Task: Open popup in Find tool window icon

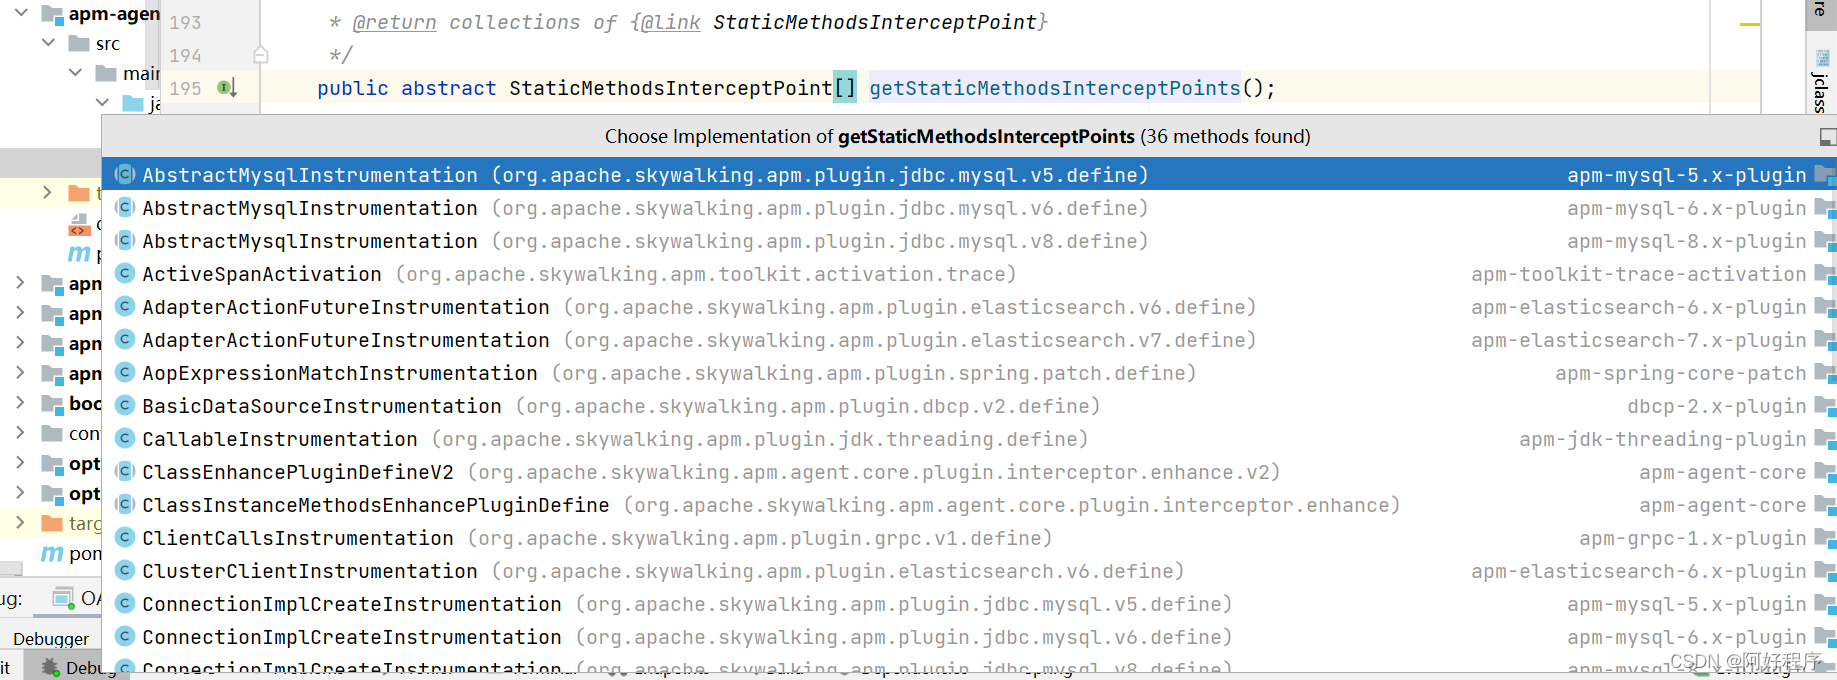Action: pyautogui.click(x=1827, y=137)
